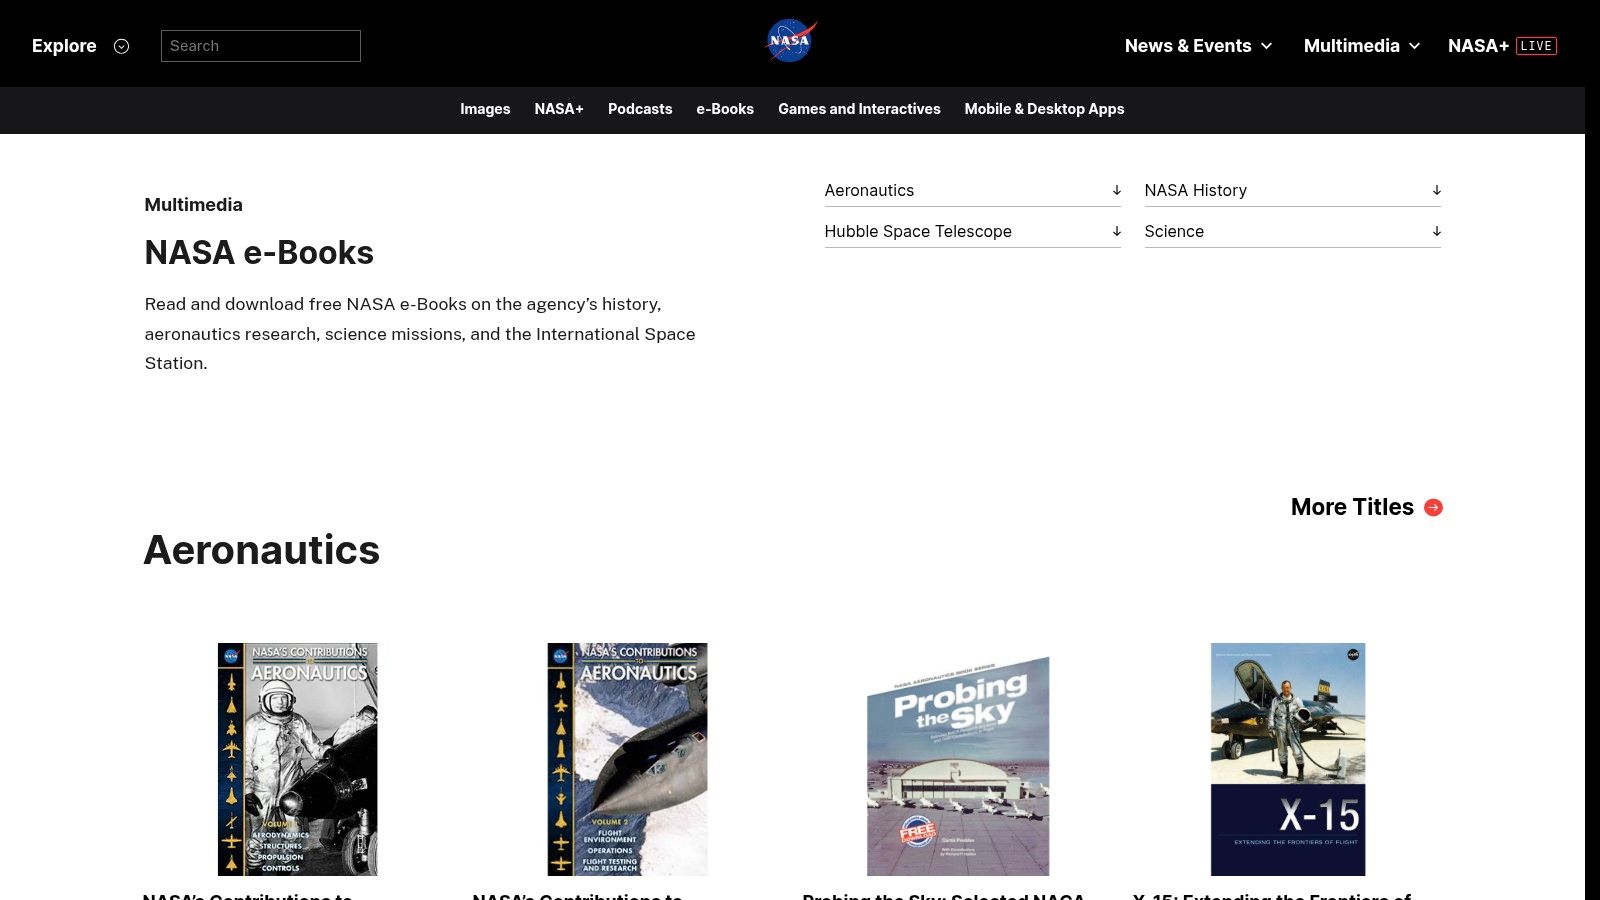This screenshot has width=1600, height=900.
Task: Click the NASA meatball logo
Action: click(x=791, y=41)
